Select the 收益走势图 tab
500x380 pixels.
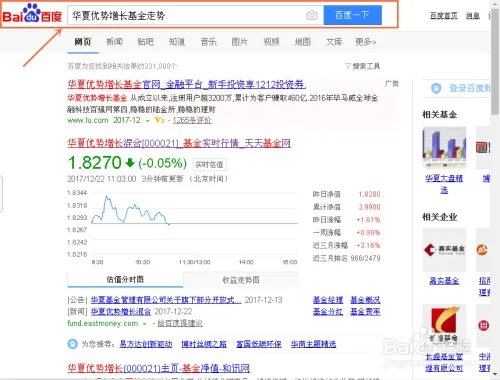241,280
